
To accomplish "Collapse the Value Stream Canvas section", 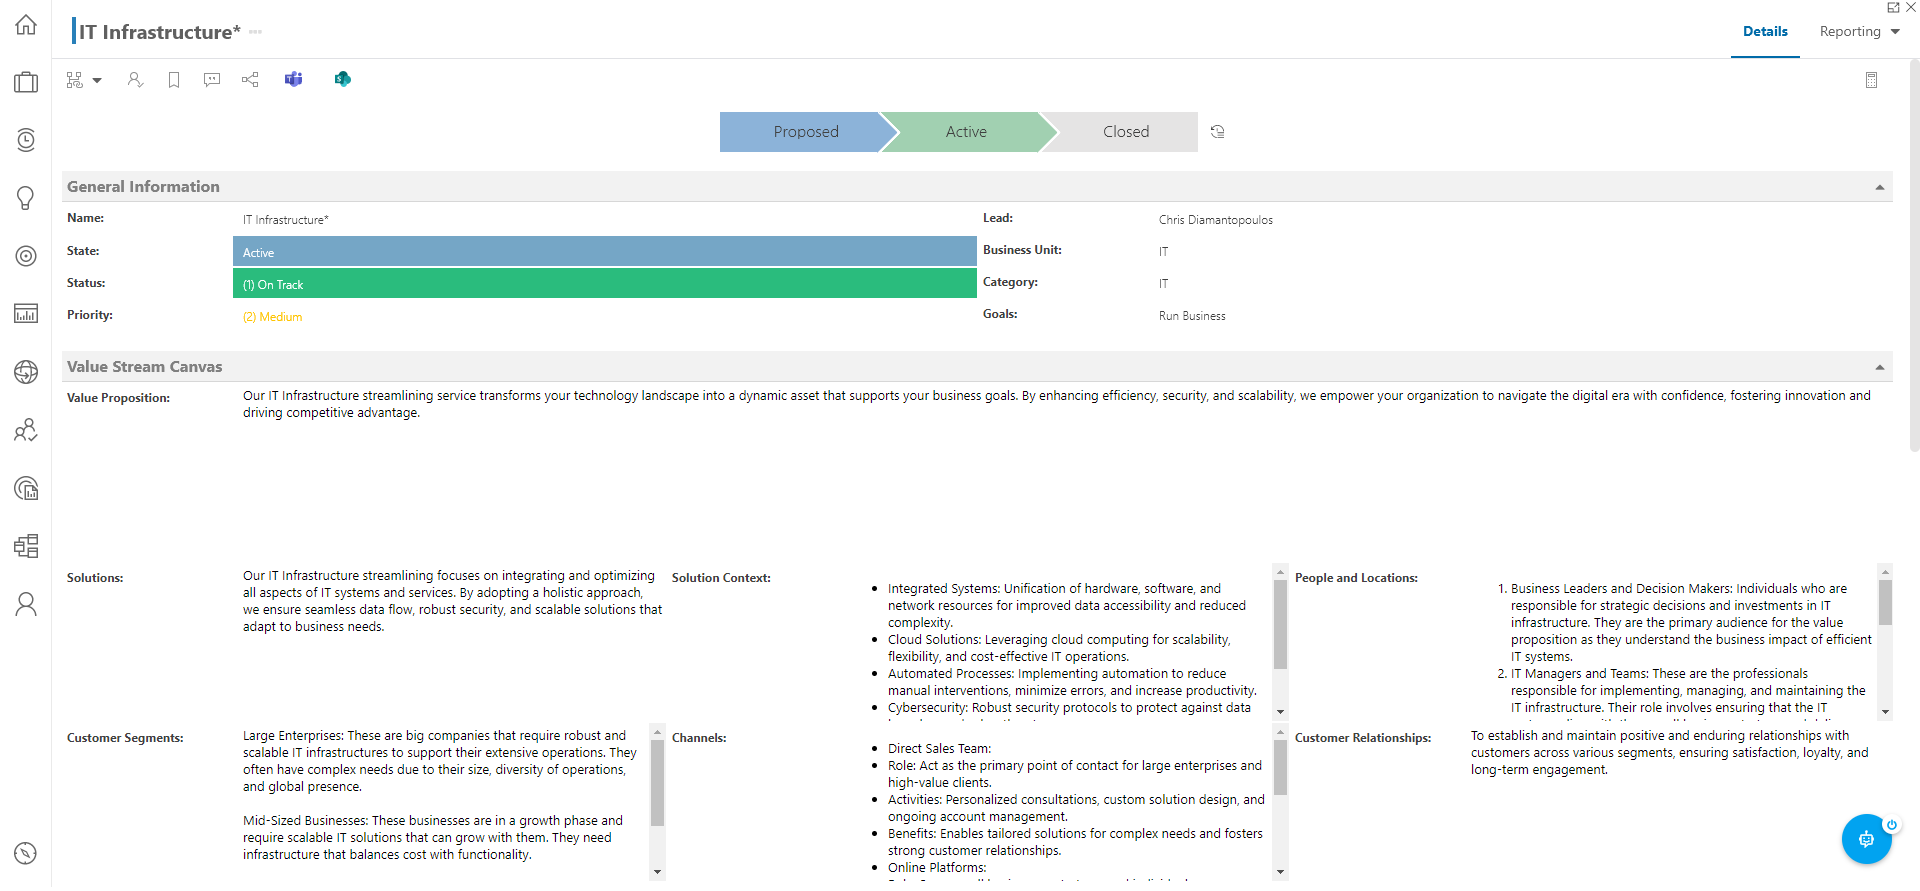I will point(1880,367).
